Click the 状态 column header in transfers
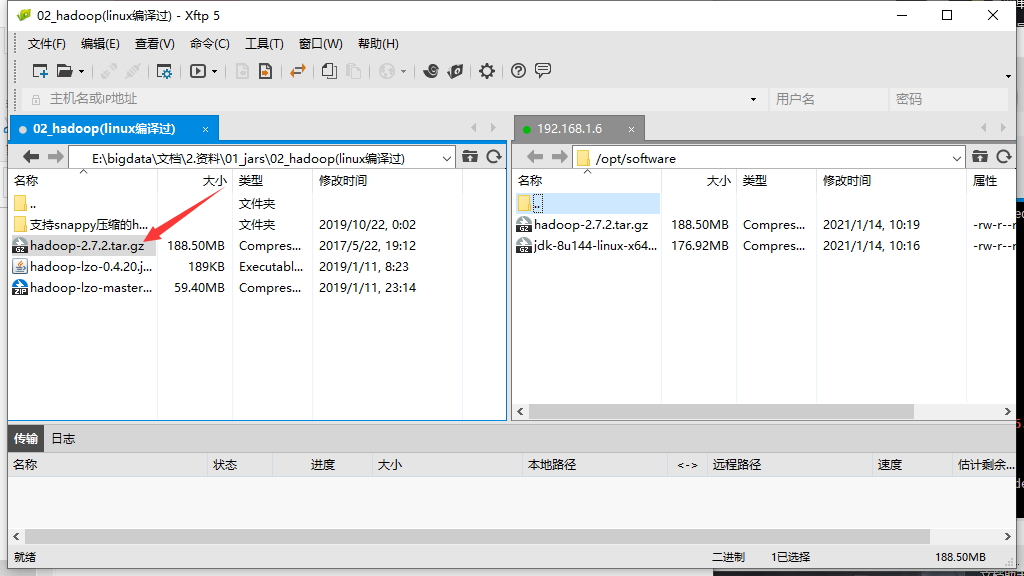 (x=239, y=464)
